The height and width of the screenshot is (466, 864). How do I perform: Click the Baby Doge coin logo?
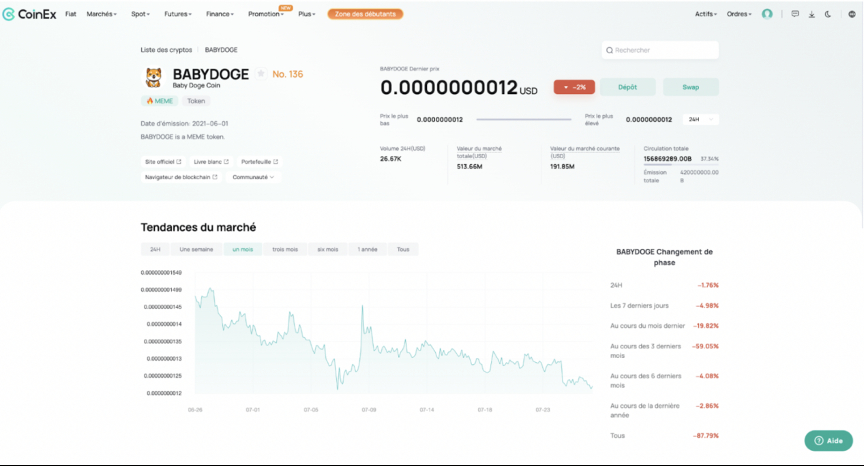(154, 78)
